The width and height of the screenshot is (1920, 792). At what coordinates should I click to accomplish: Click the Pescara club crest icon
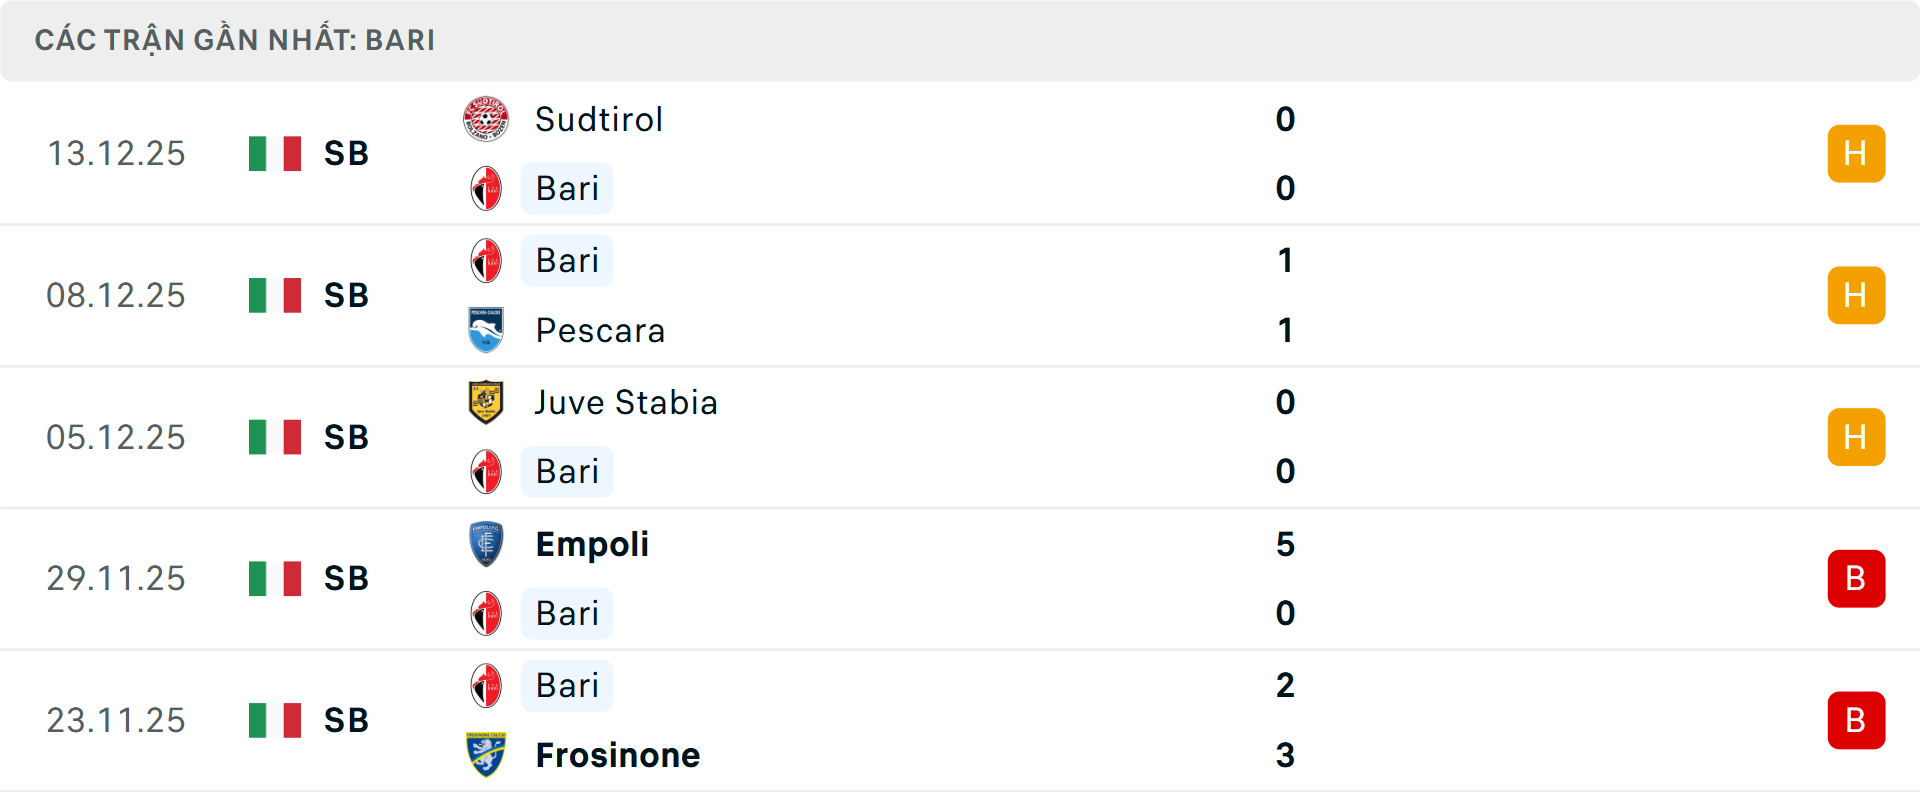pos(486,330)
